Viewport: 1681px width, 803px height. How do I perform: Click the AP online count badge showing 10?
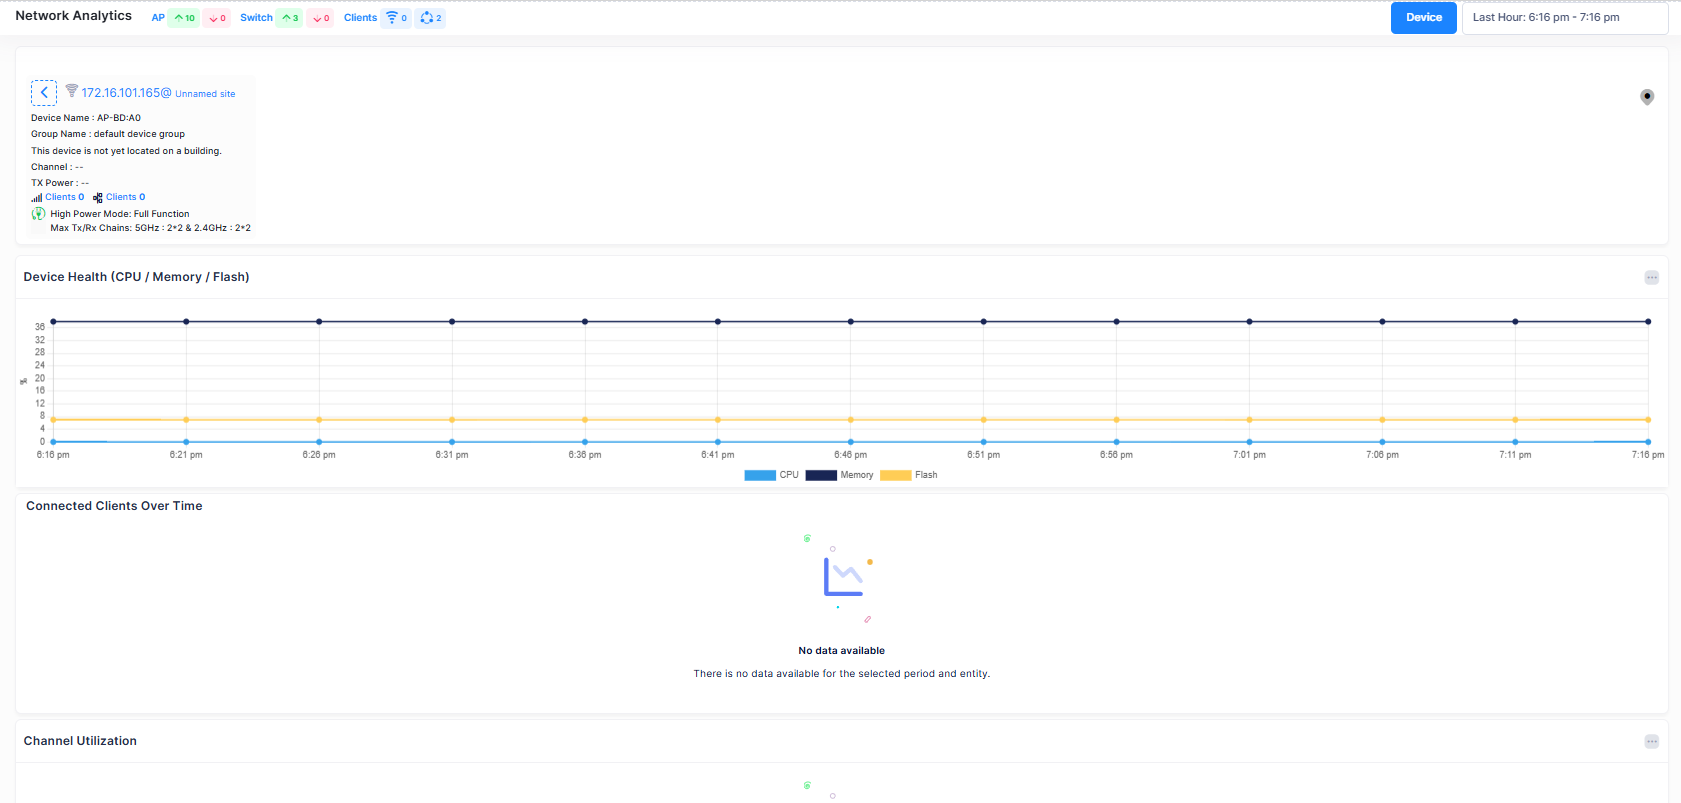[x=184, y=18]
